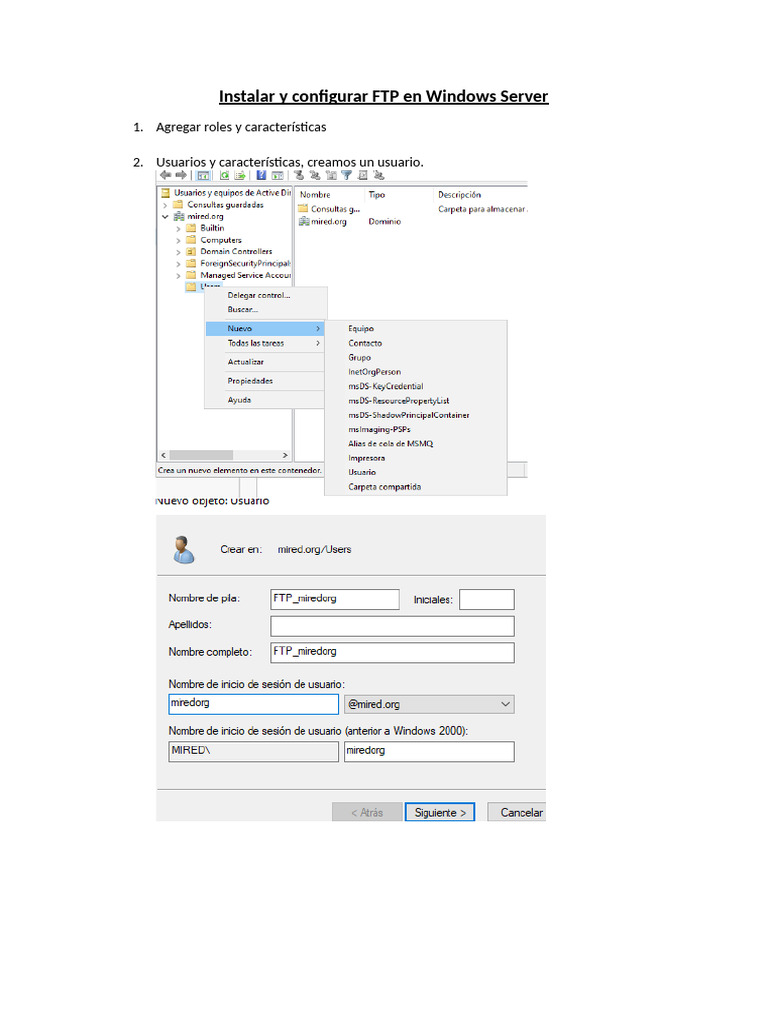Click the mired.org domain icon in list pane
This screenshot has height=1024, width=768.
point(304,221)
